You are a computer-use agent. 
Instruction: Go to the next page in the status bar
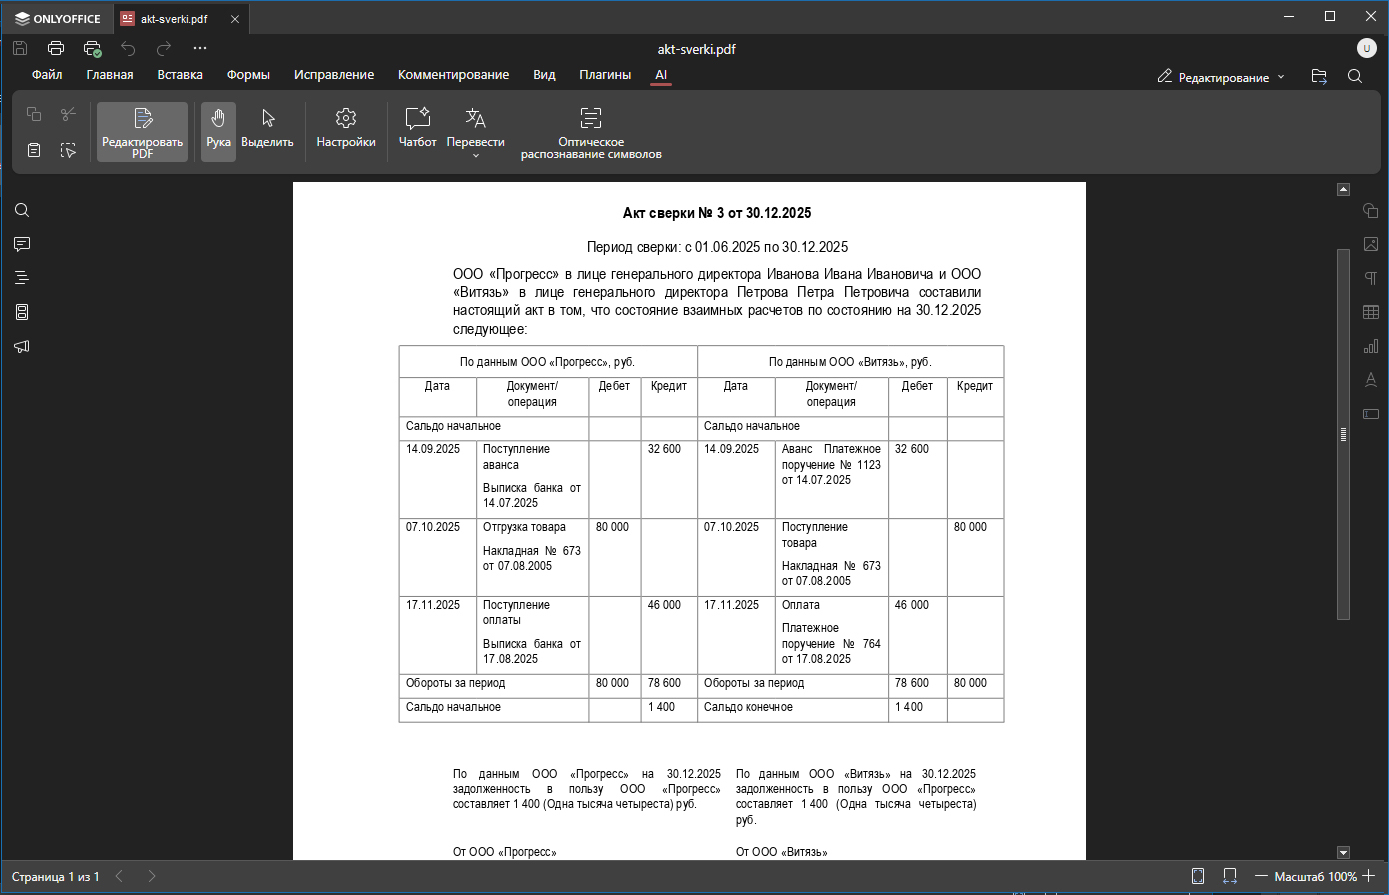pos(152,876)
